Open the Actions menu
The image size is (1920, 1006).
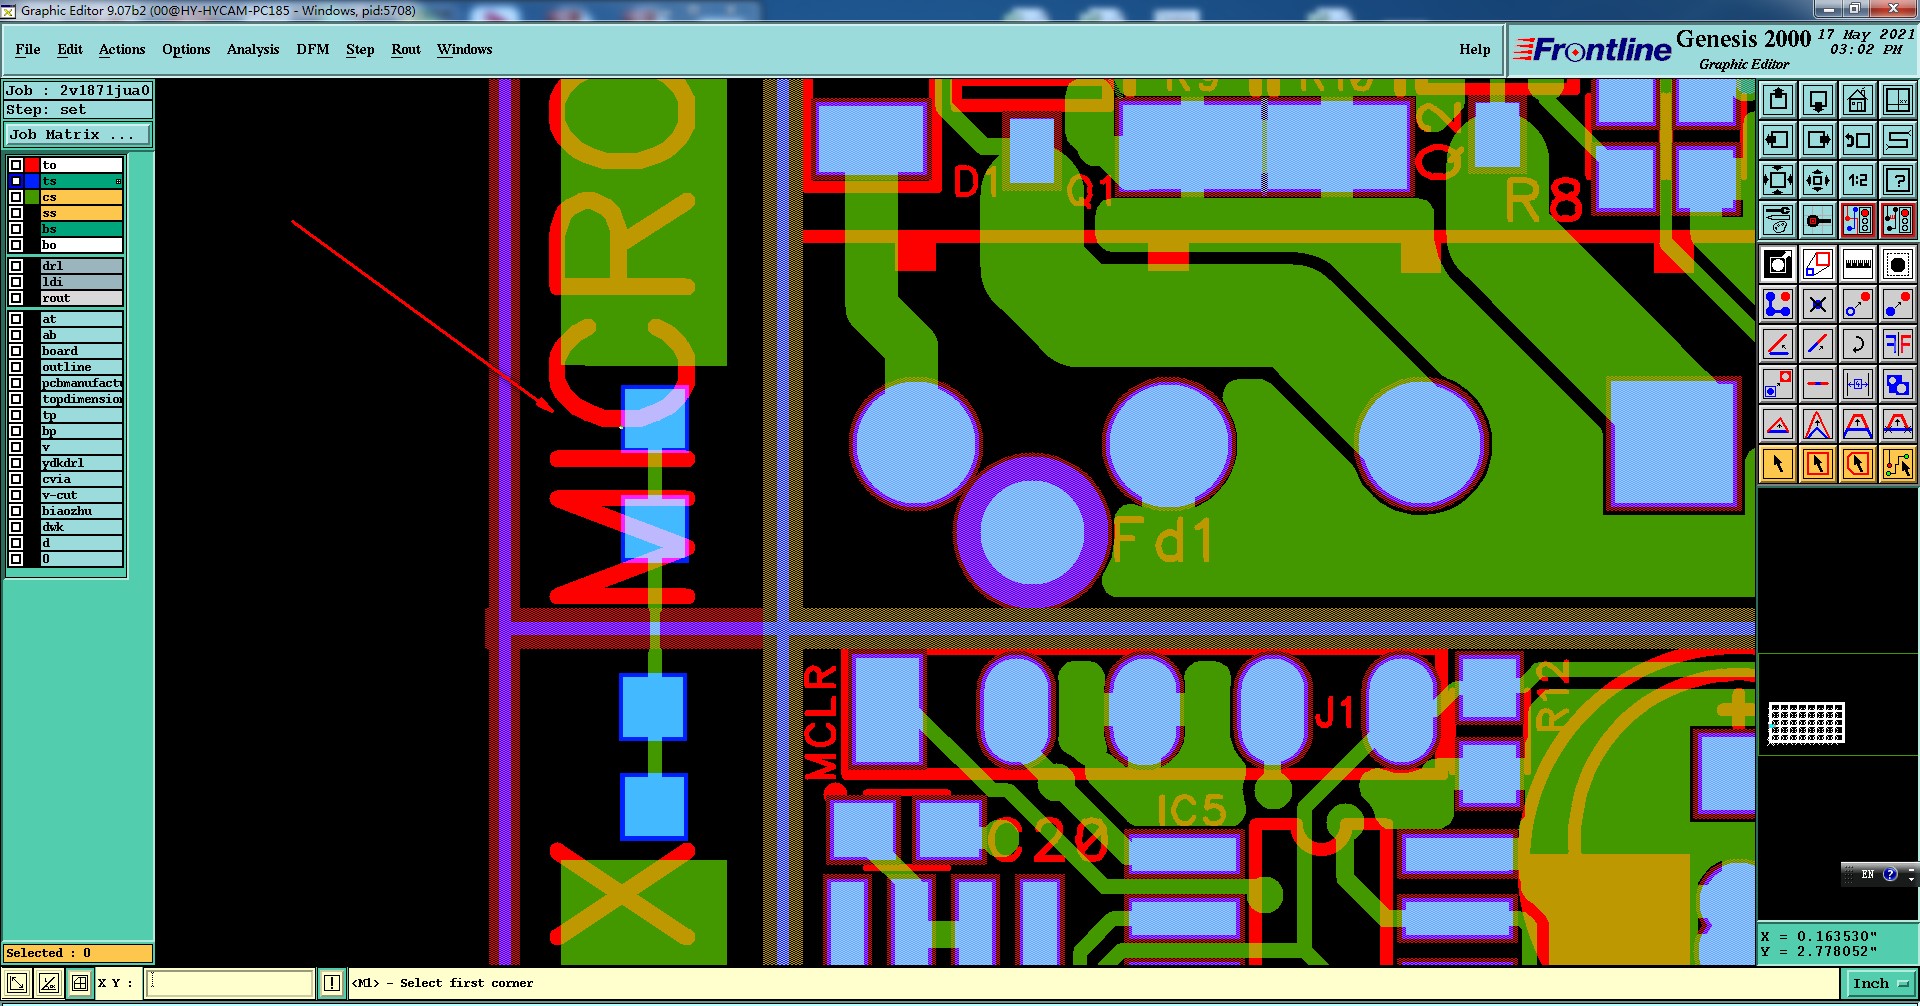click(x=122, y=49)
